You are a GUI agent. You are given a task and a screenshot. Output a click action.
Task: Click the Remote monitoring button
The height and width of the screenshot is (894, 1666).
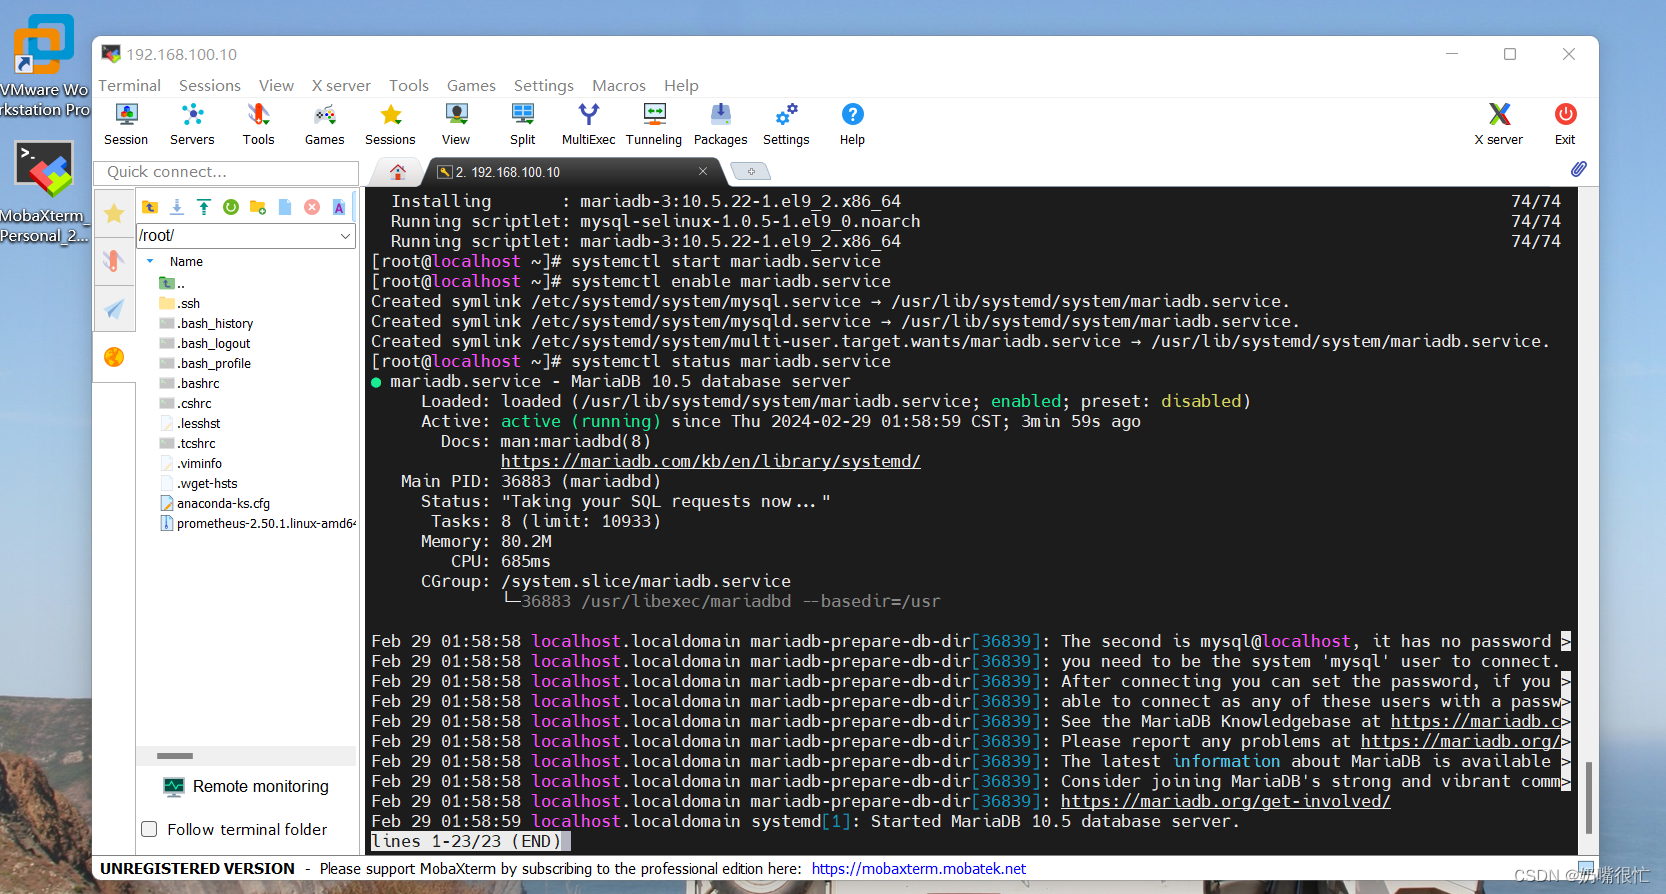coord(246,787)
